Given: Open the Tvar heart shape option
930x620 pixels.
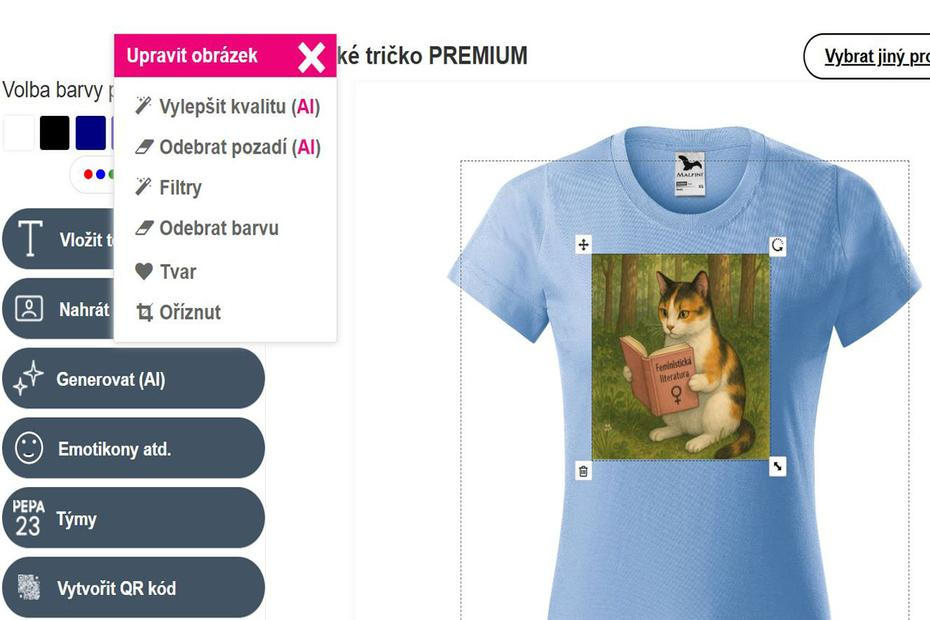Looking at the screenshot, I should tap(165, 272).
